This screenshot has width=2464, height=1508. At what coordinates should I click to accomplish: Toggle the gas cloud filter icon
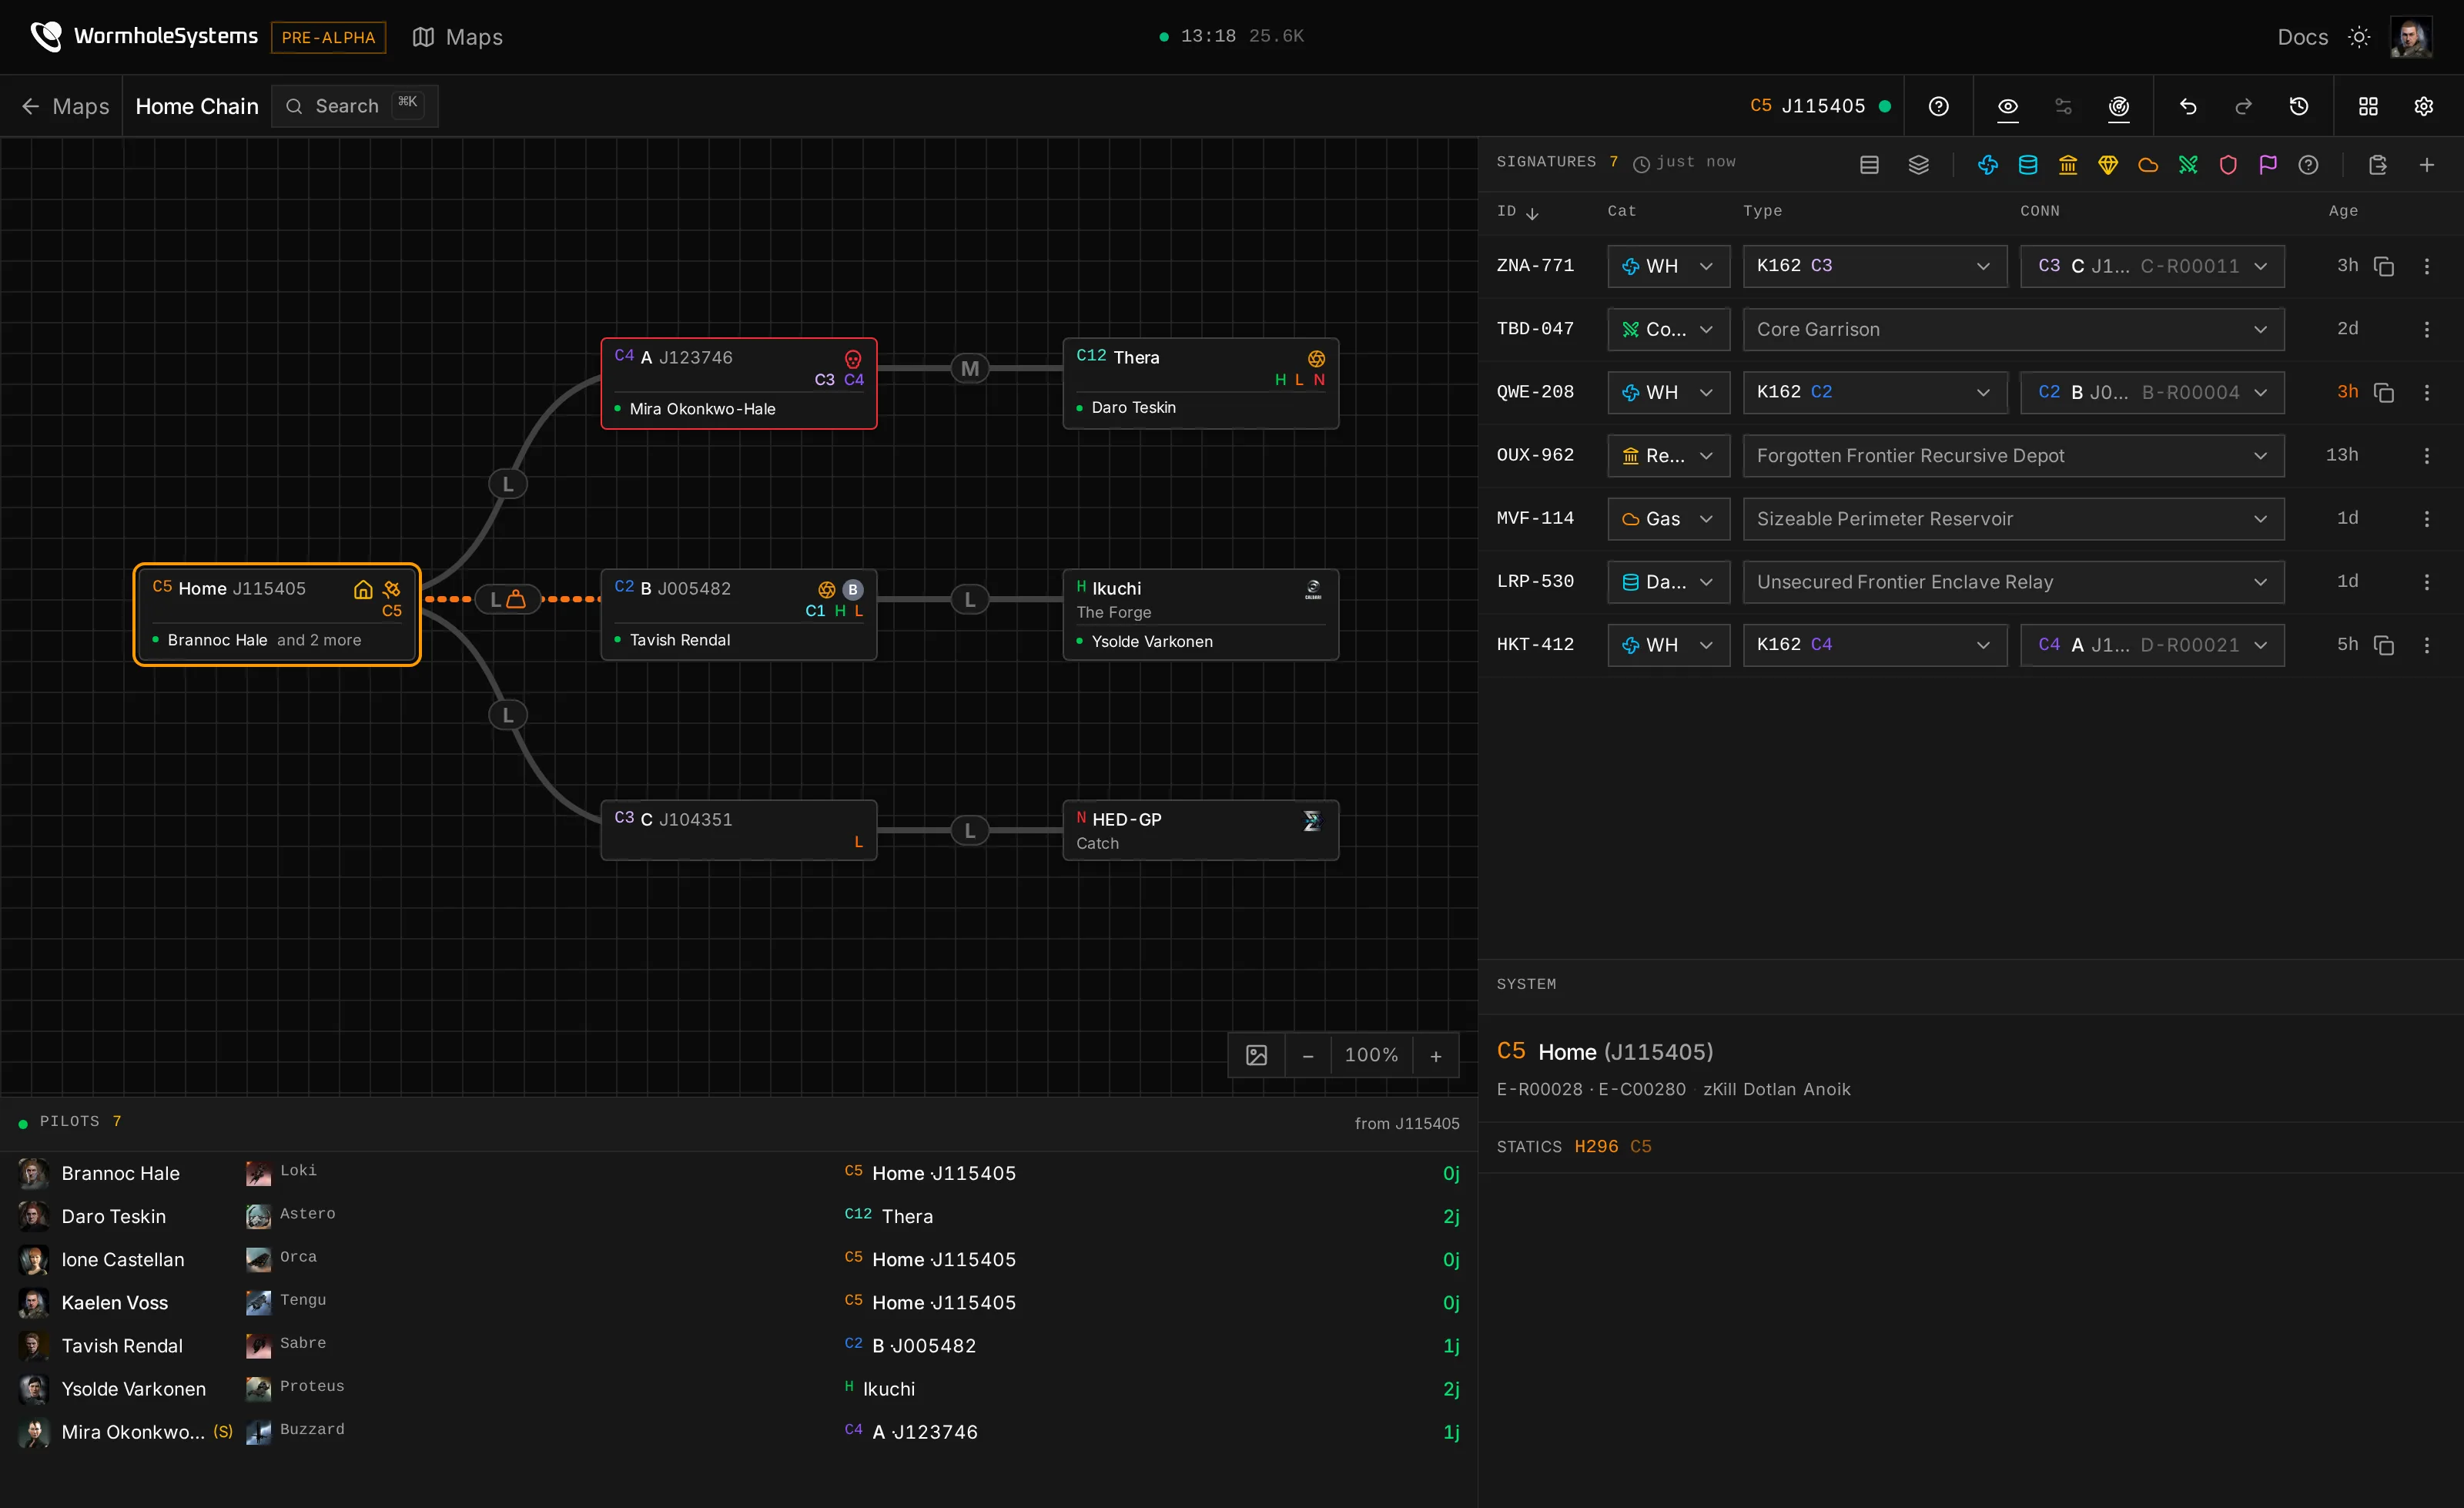(2148, 165)
